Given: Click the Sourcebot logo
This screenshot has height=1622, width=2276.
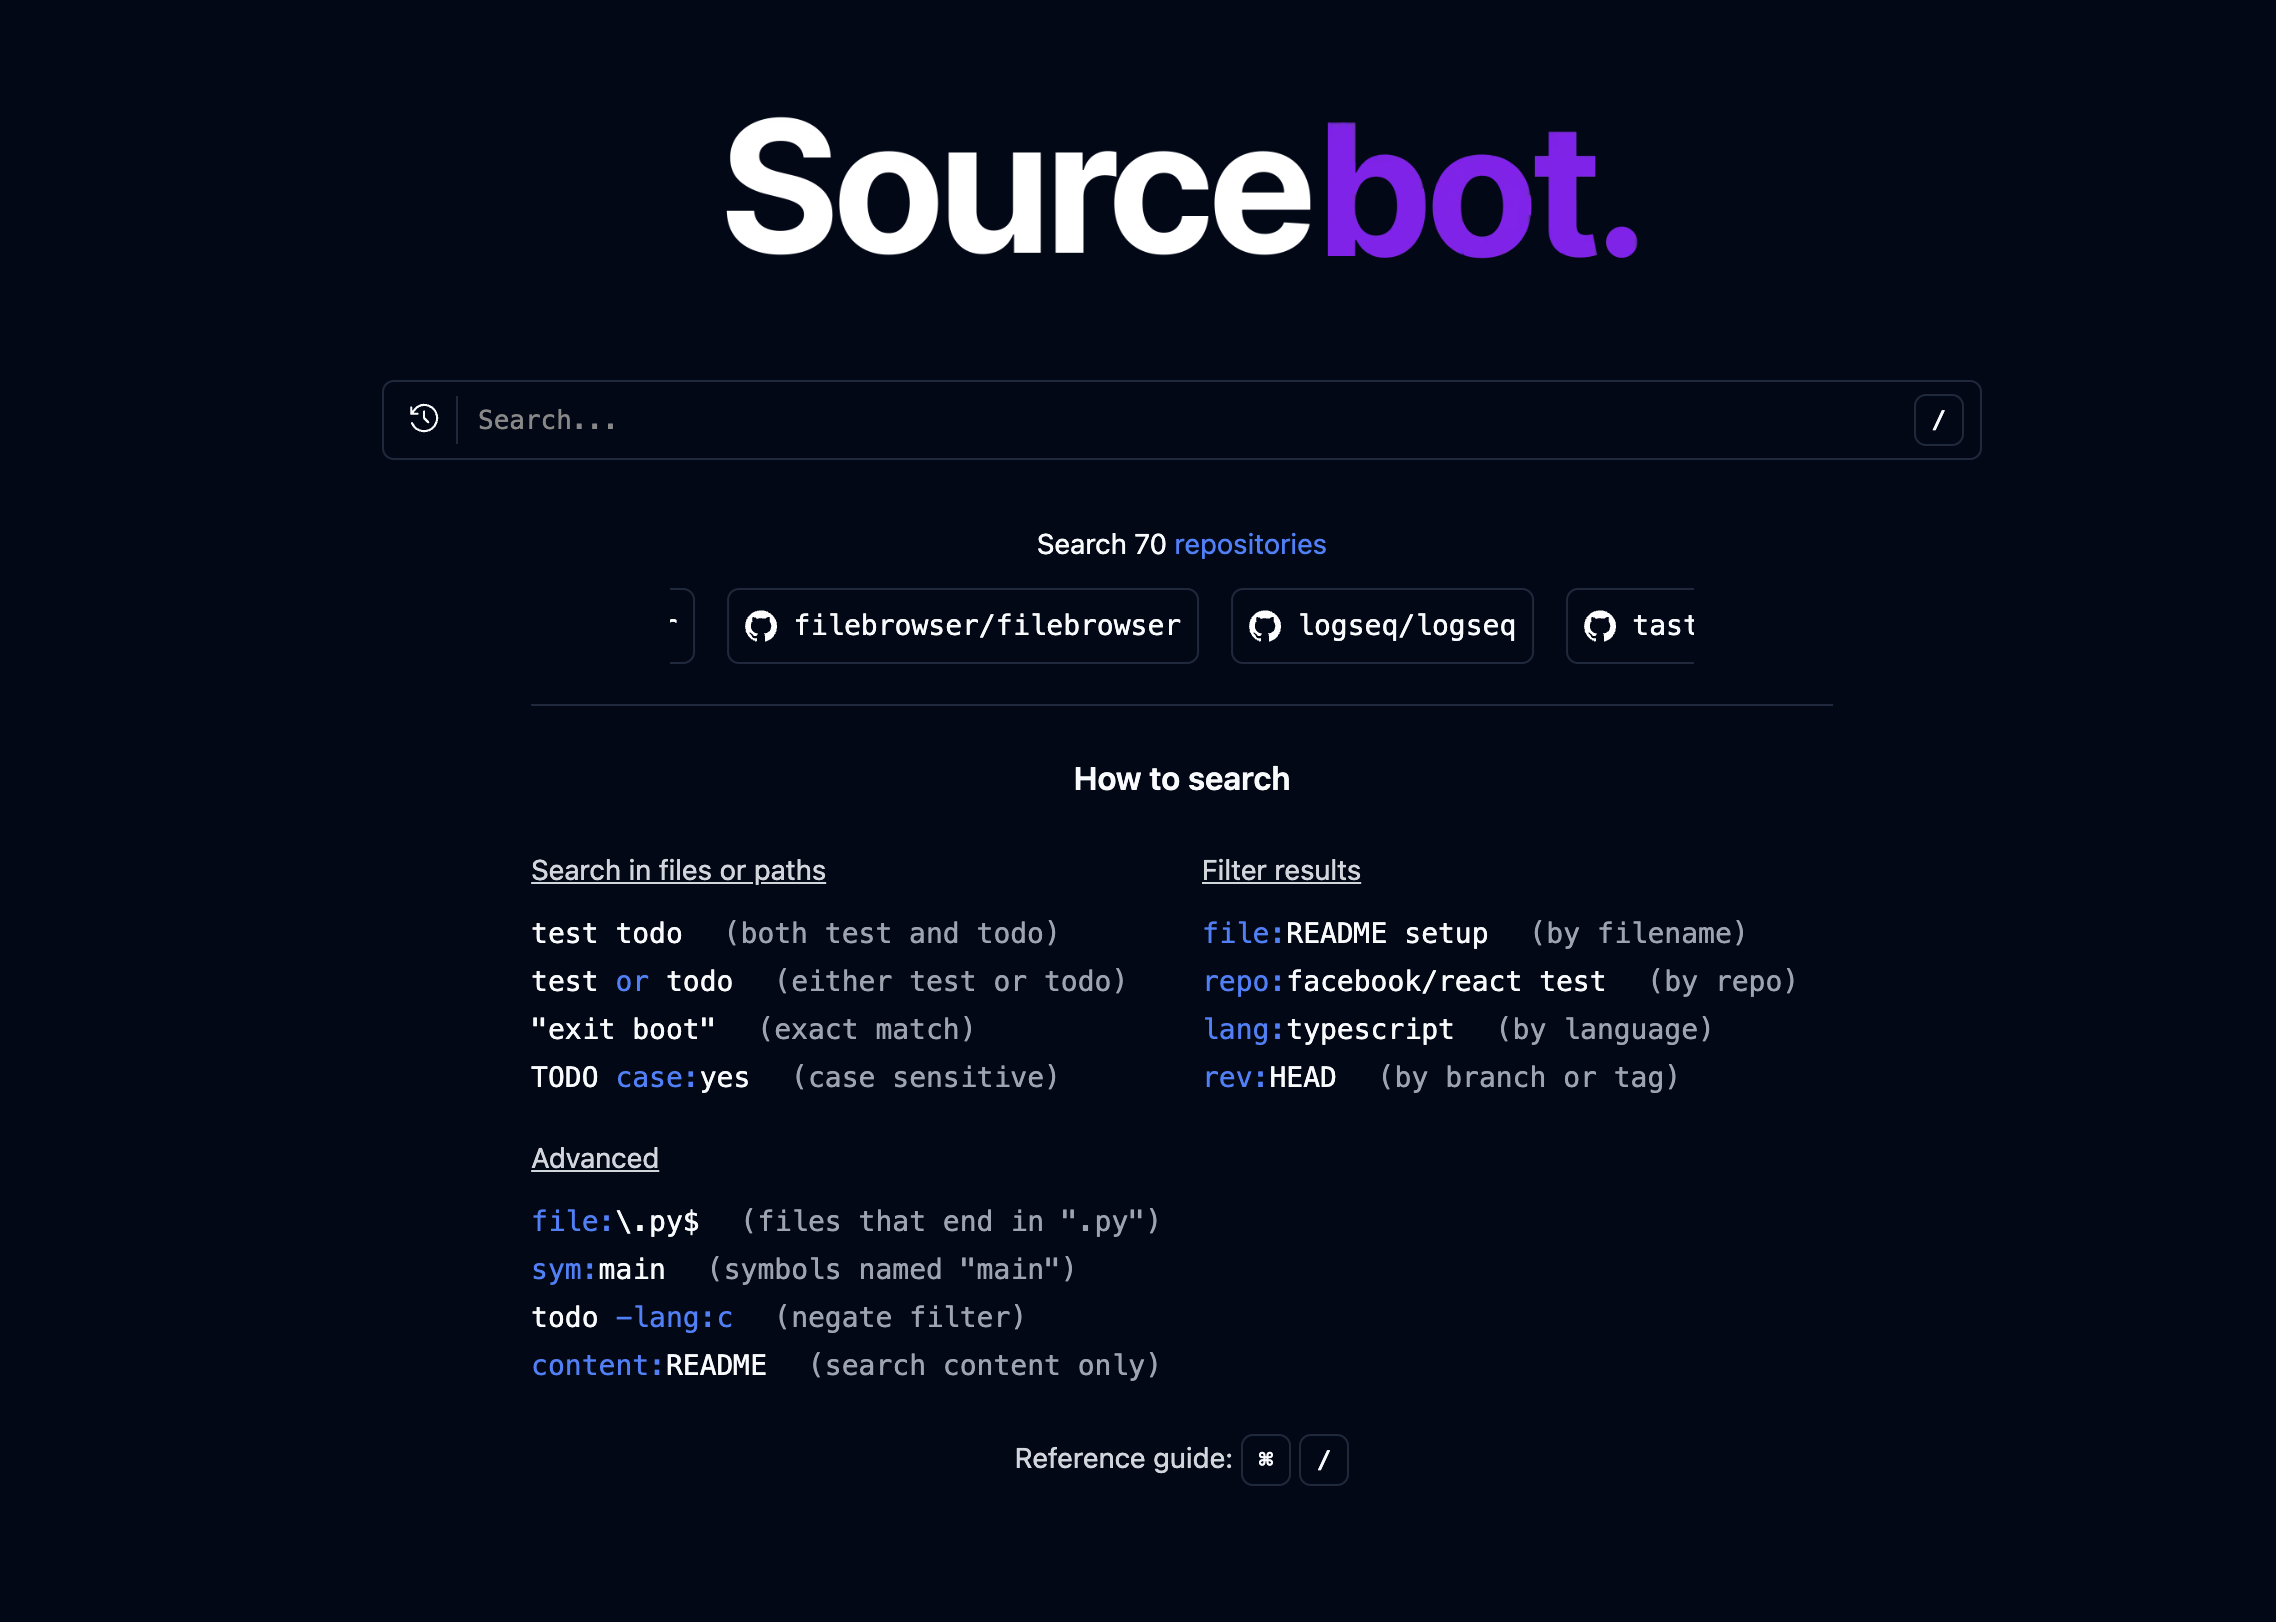Looking at the screenshot, I should (1180, 190).
